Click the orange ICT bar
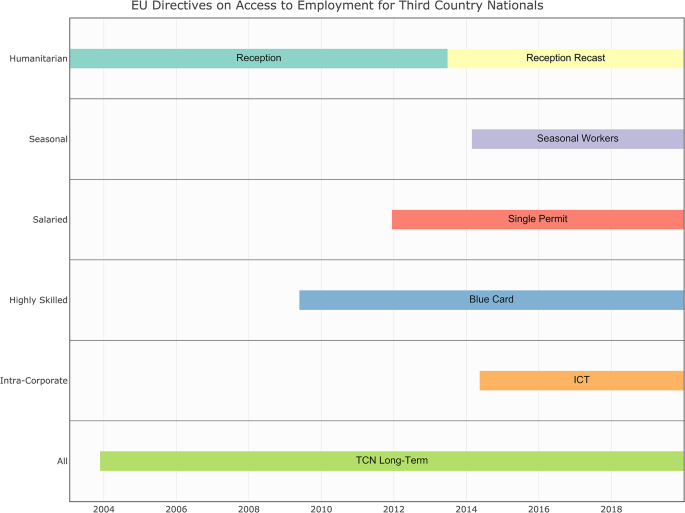685x513 pixels. pyautogui.click(x=582, y=380)
